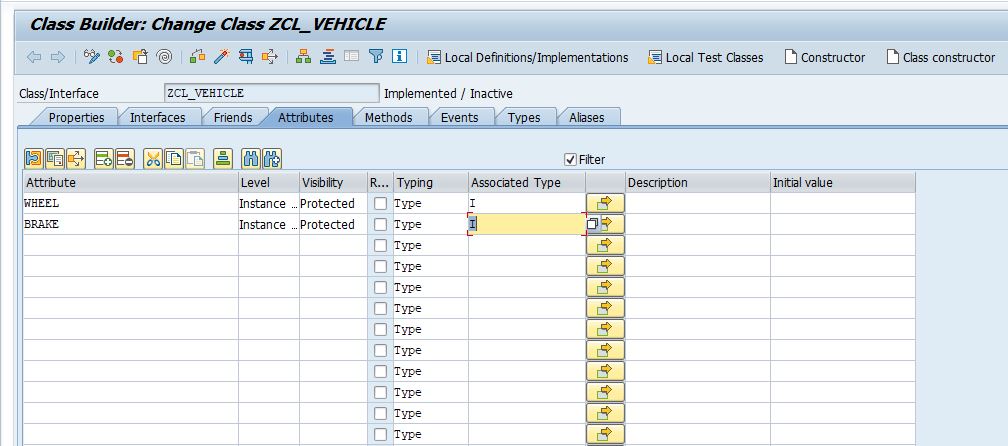Open the class documentation info icon

click(400, 57)
